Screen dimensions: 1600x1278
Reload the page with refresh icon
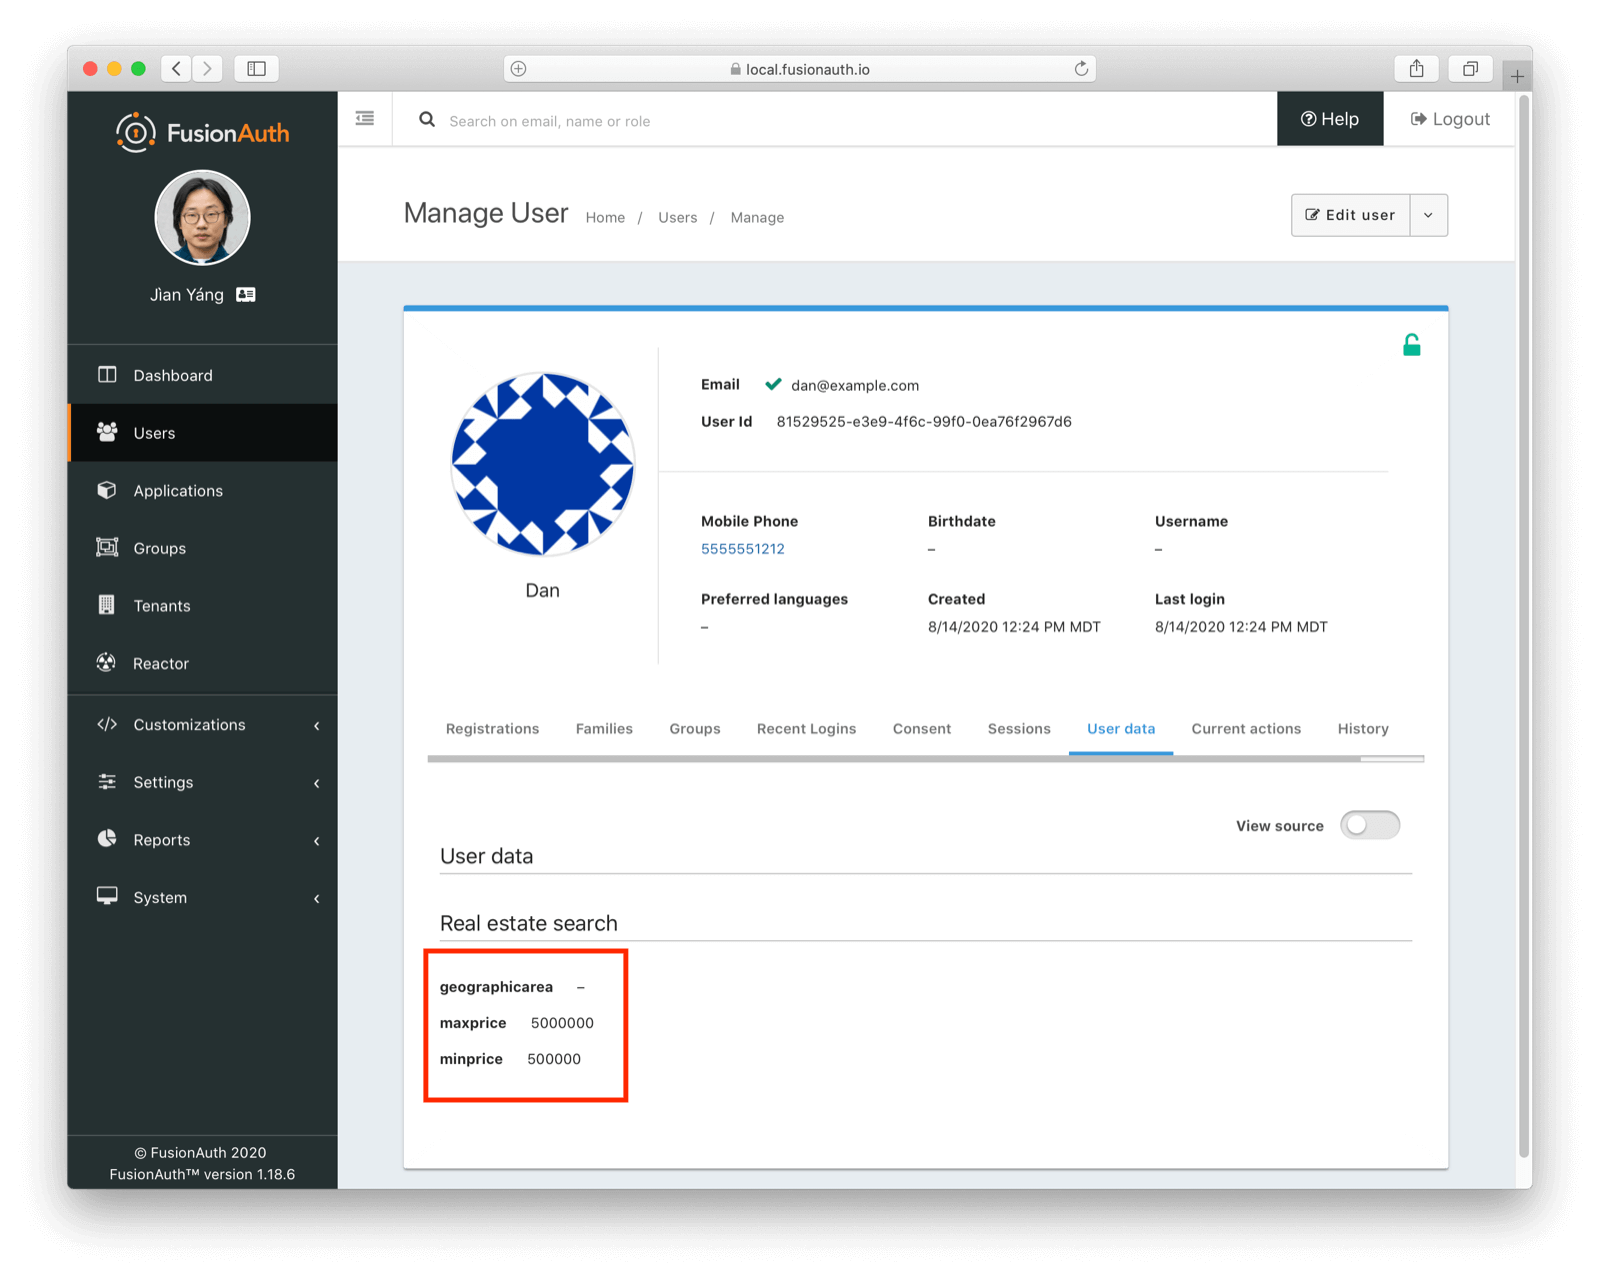coord(1081,69)
